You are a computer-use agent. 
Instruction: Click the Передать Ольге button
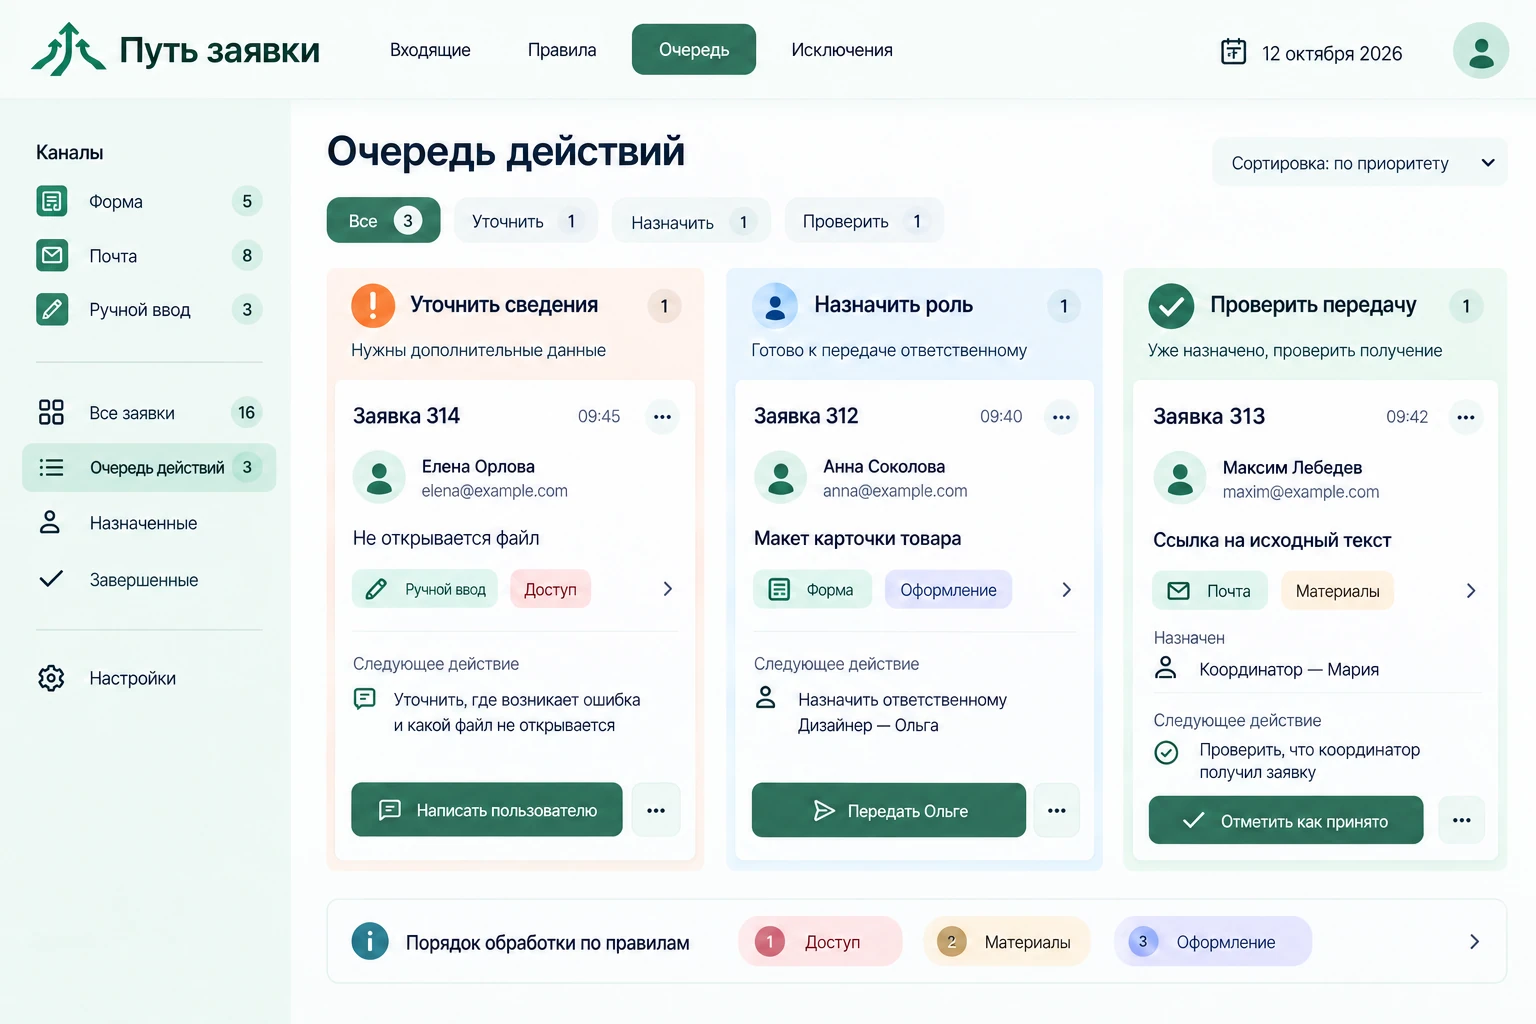click(889, 810)
